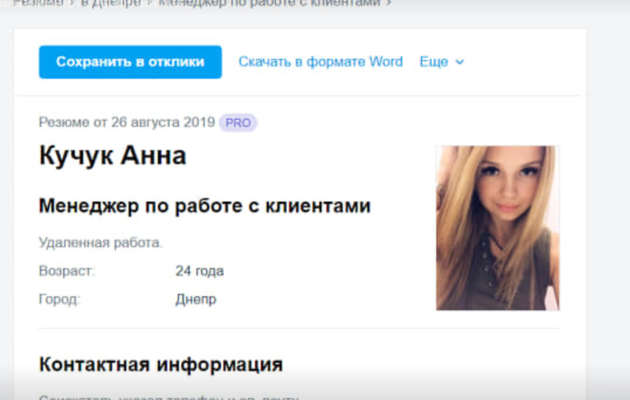Click the PRO badge next to the date
Screen dimensions: 630x400
[x=238, y=123]
